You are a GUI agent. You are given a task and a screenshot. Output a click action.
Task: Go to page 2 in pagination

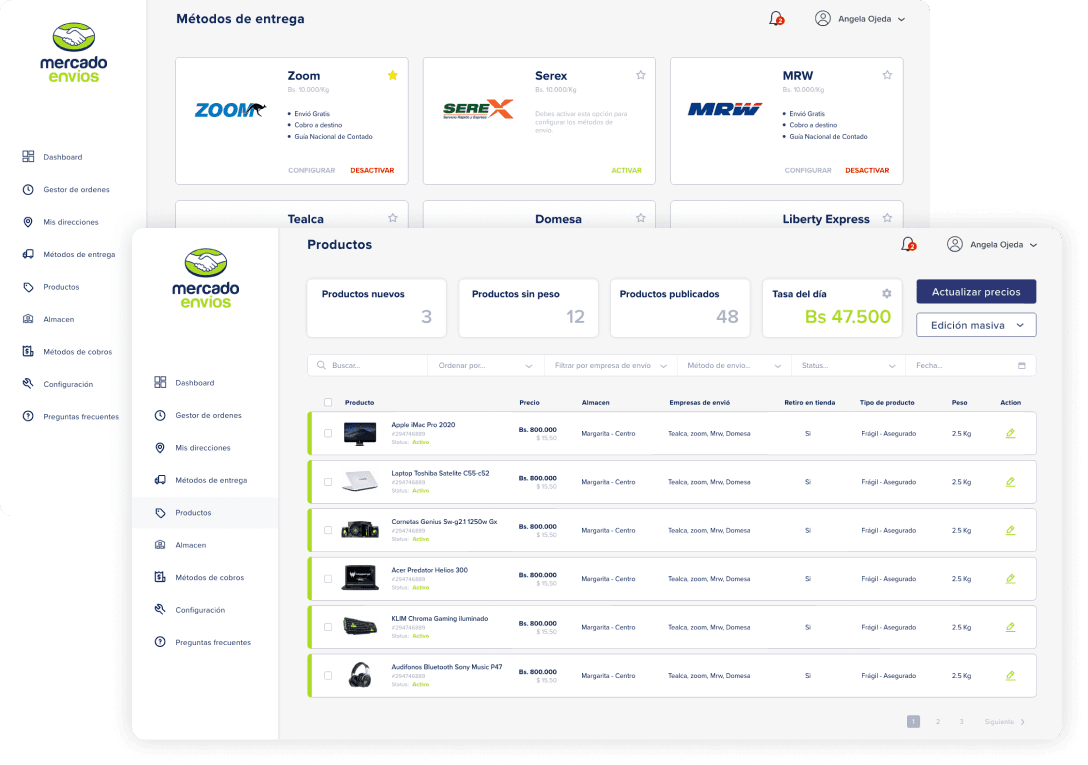[937, 722]
